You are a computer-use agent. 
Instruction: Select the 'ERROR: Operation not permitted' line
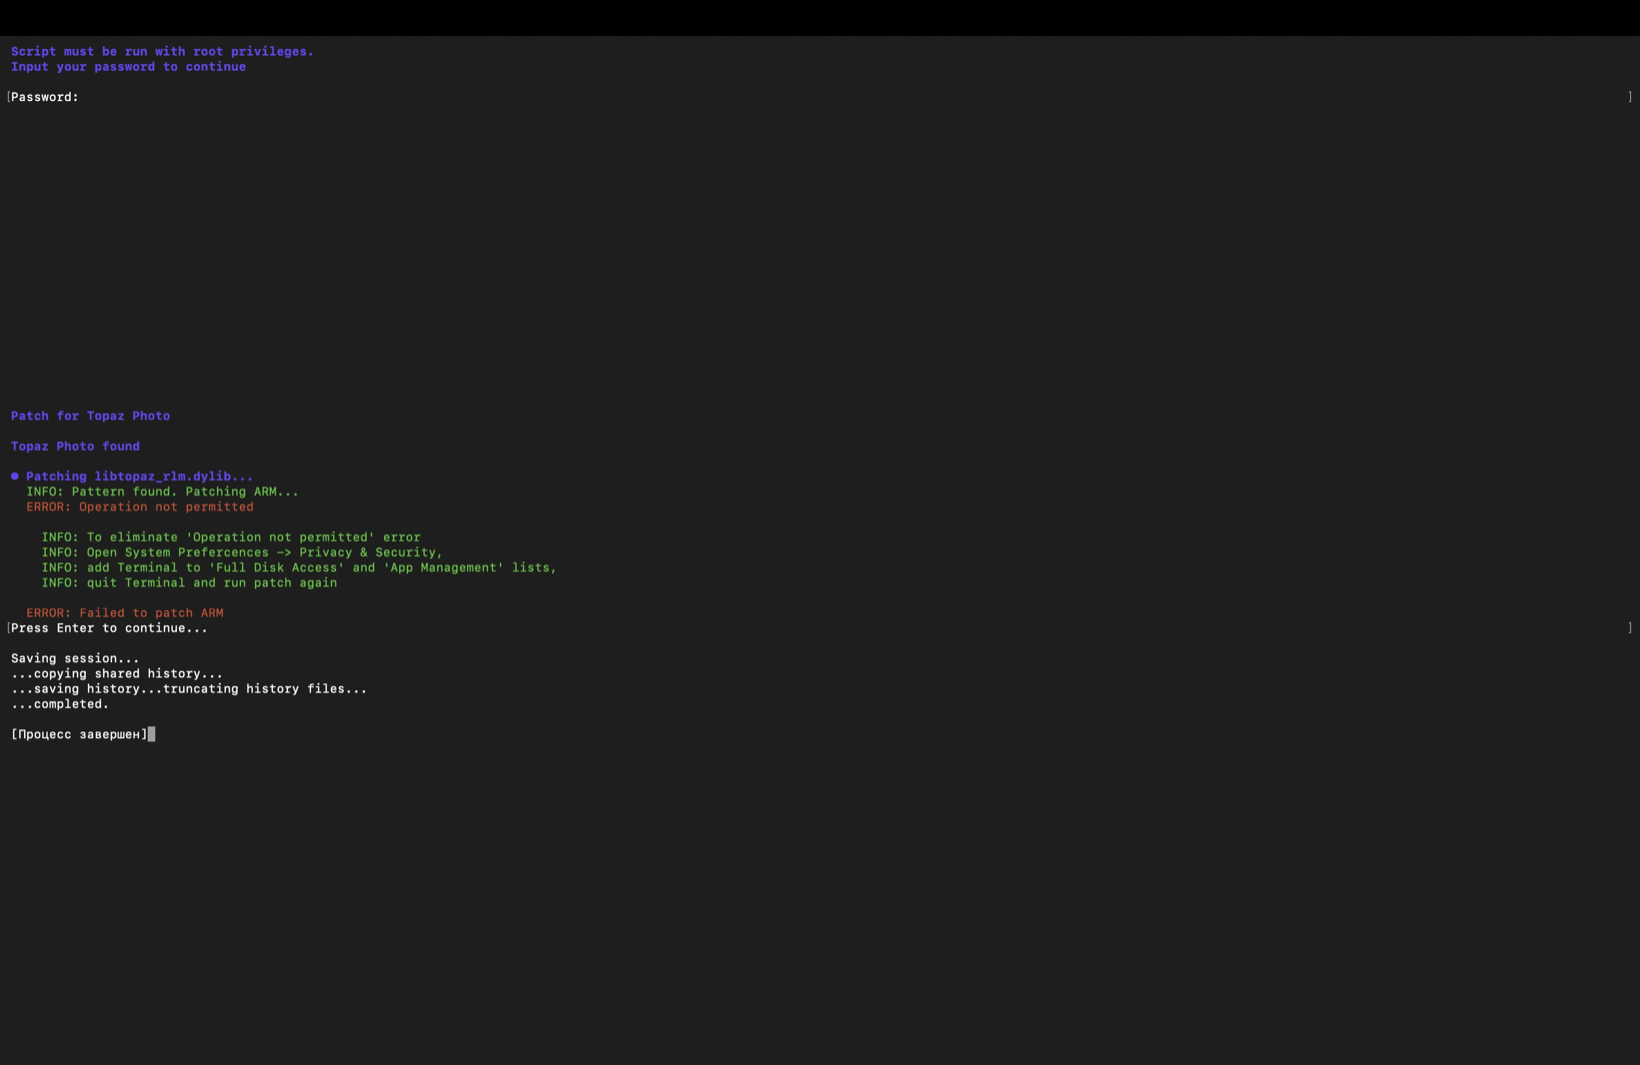click(140, 507)
